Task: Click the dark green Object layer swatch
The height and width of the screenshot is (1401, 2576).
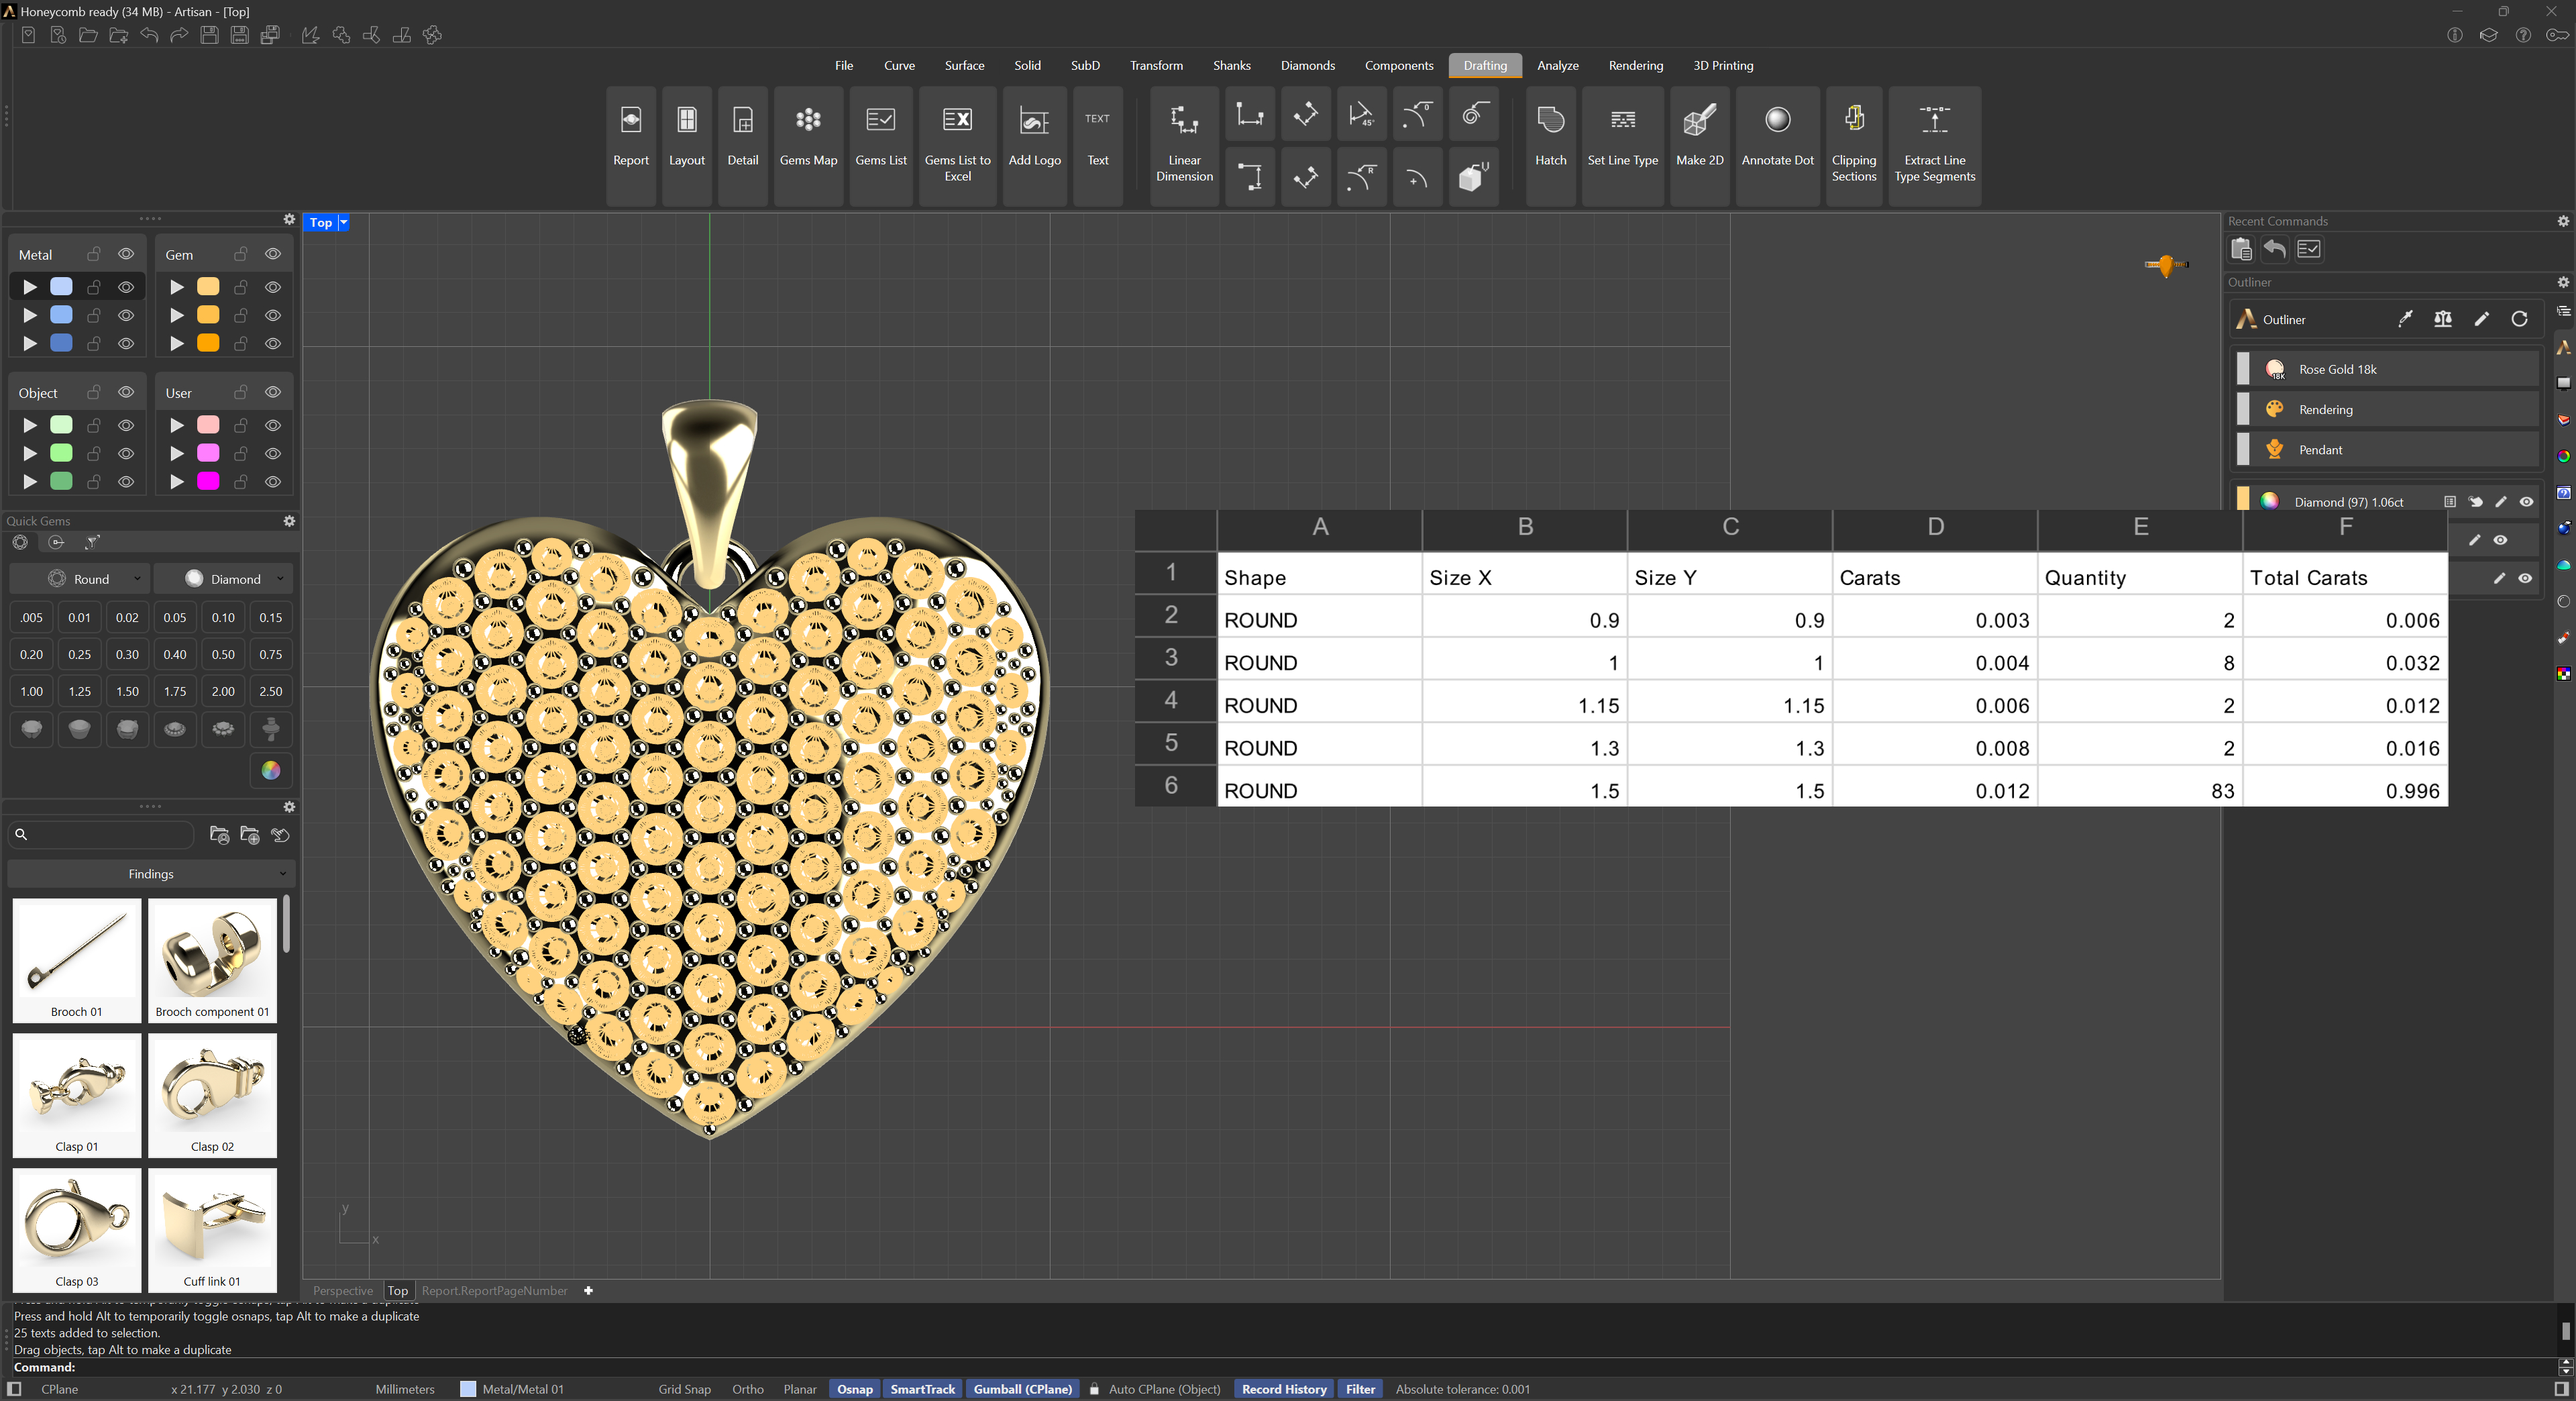Action: coord(61,482)
